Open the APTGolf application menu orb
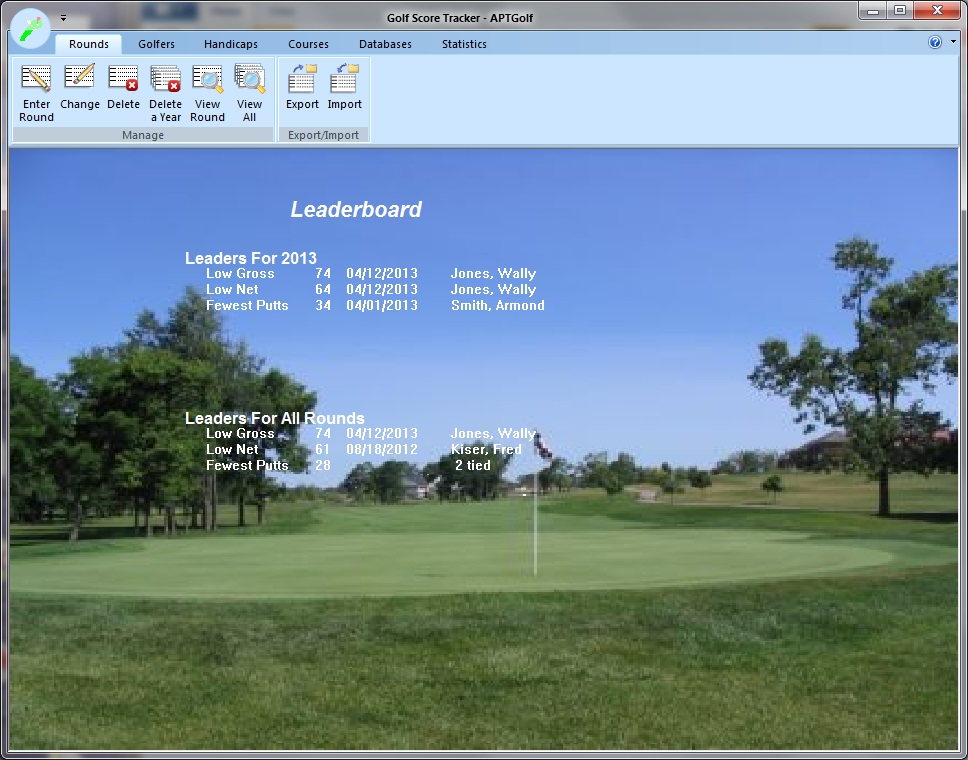Screen dimensions: 968x760 [x=31, y=28]
